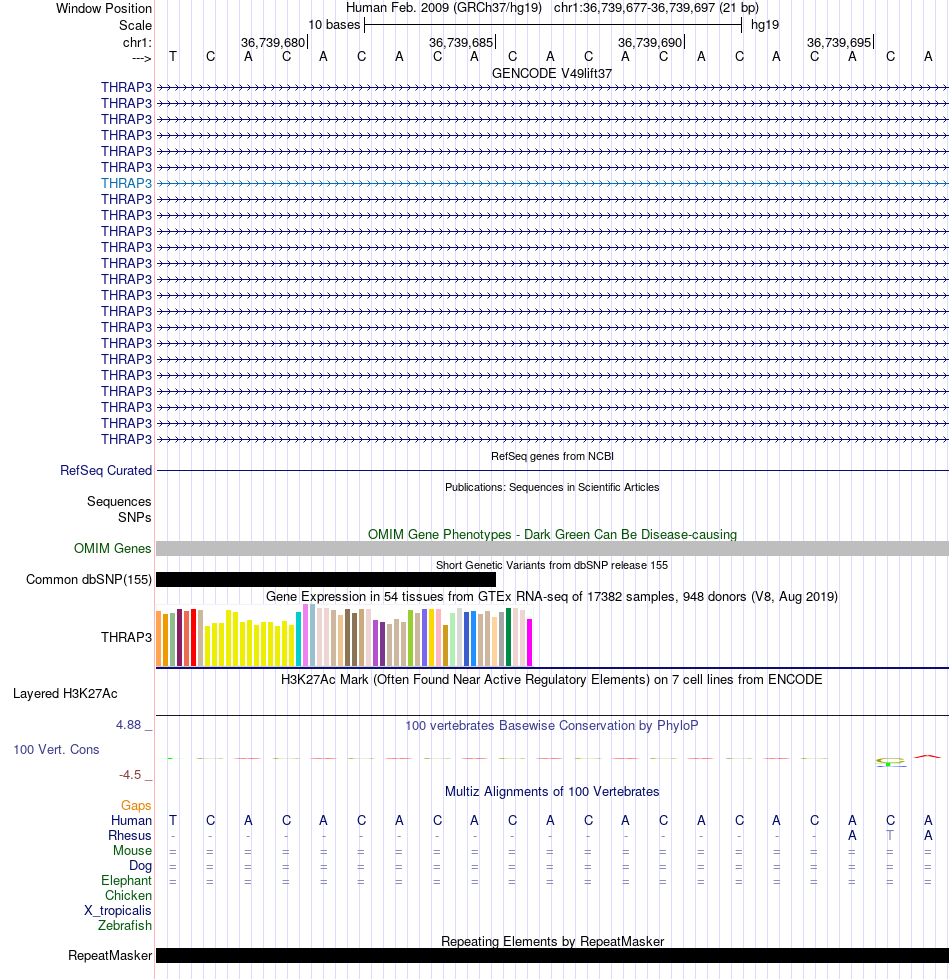
Task: Click the -4.5 PhyloP lower scale value
Action: click(130, 775)
